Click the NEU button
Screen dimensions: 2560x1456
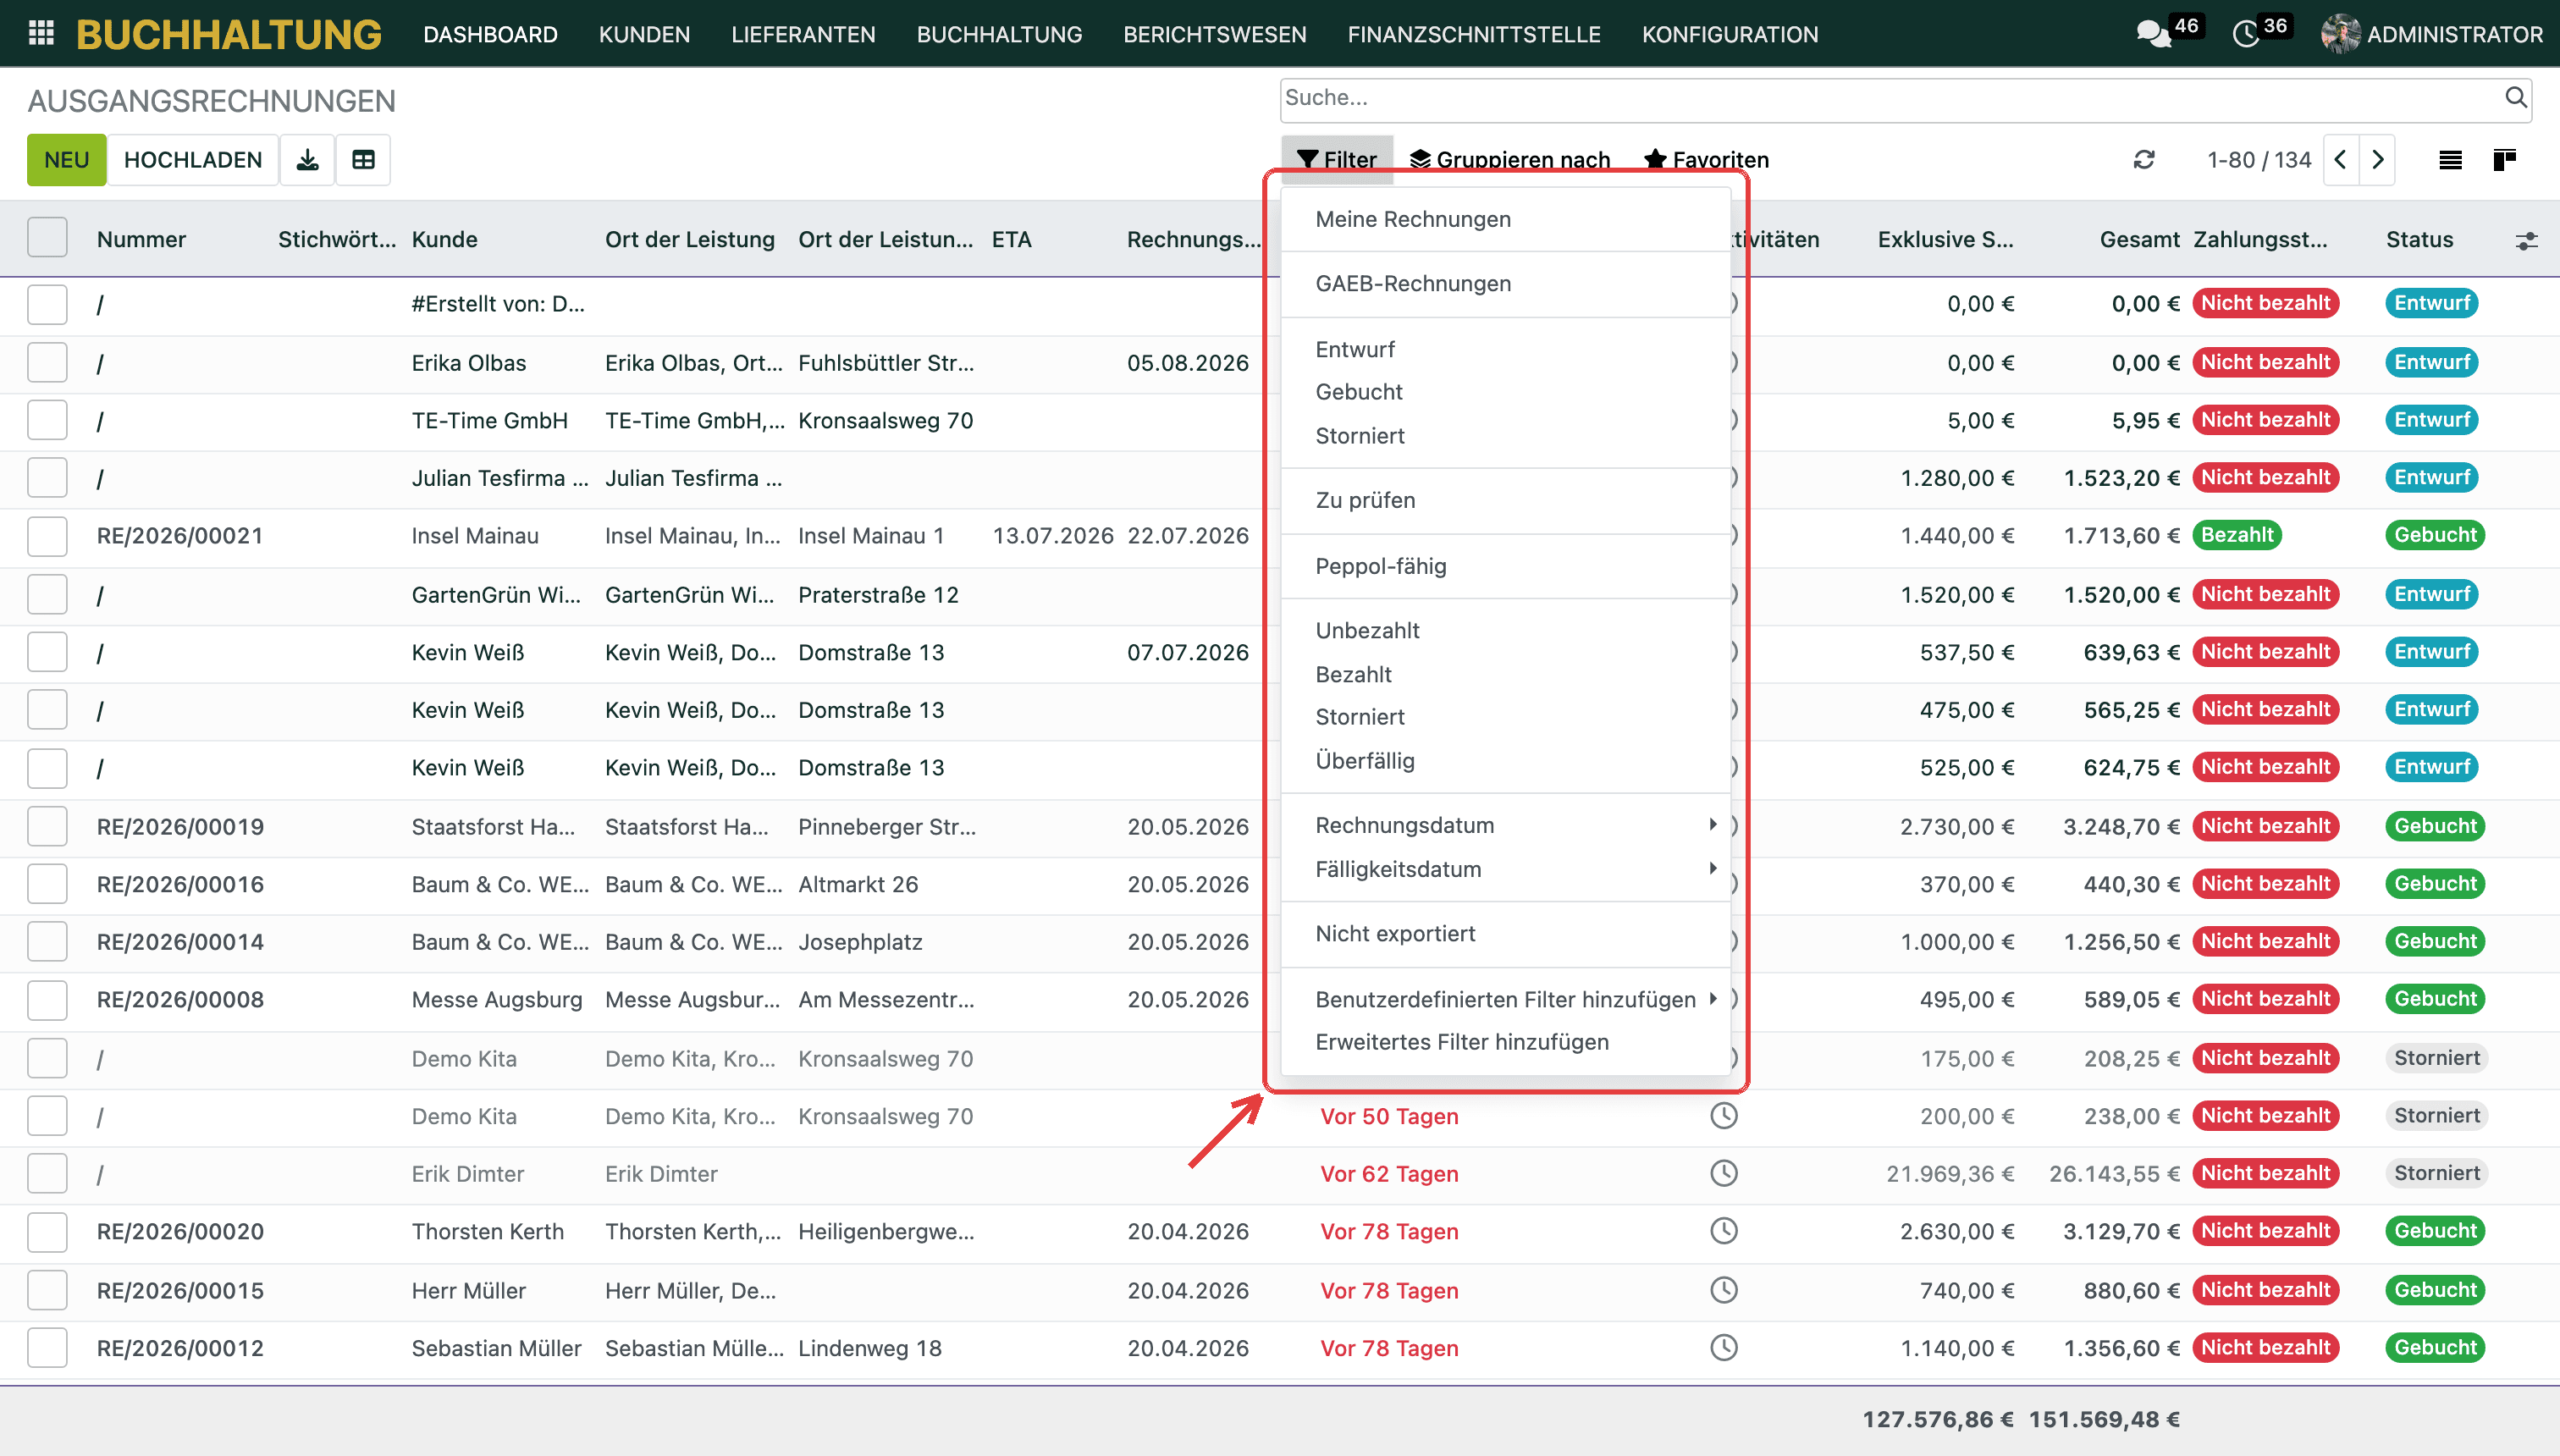pos(66,160)
